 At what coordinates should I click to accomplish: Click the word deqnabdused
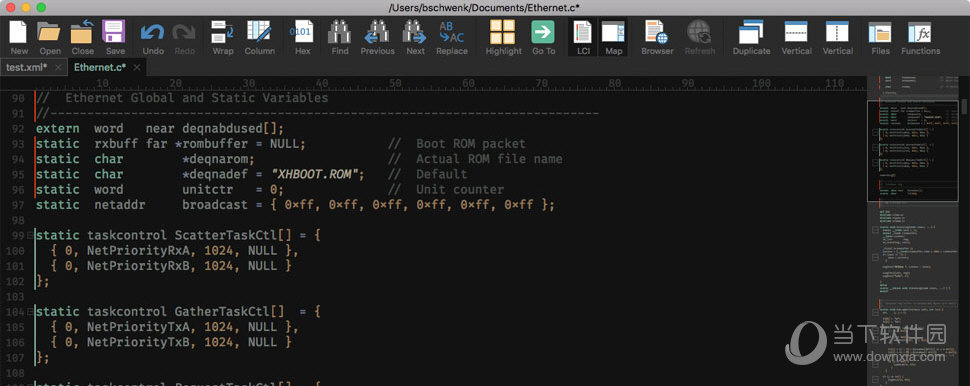[222, 129]
